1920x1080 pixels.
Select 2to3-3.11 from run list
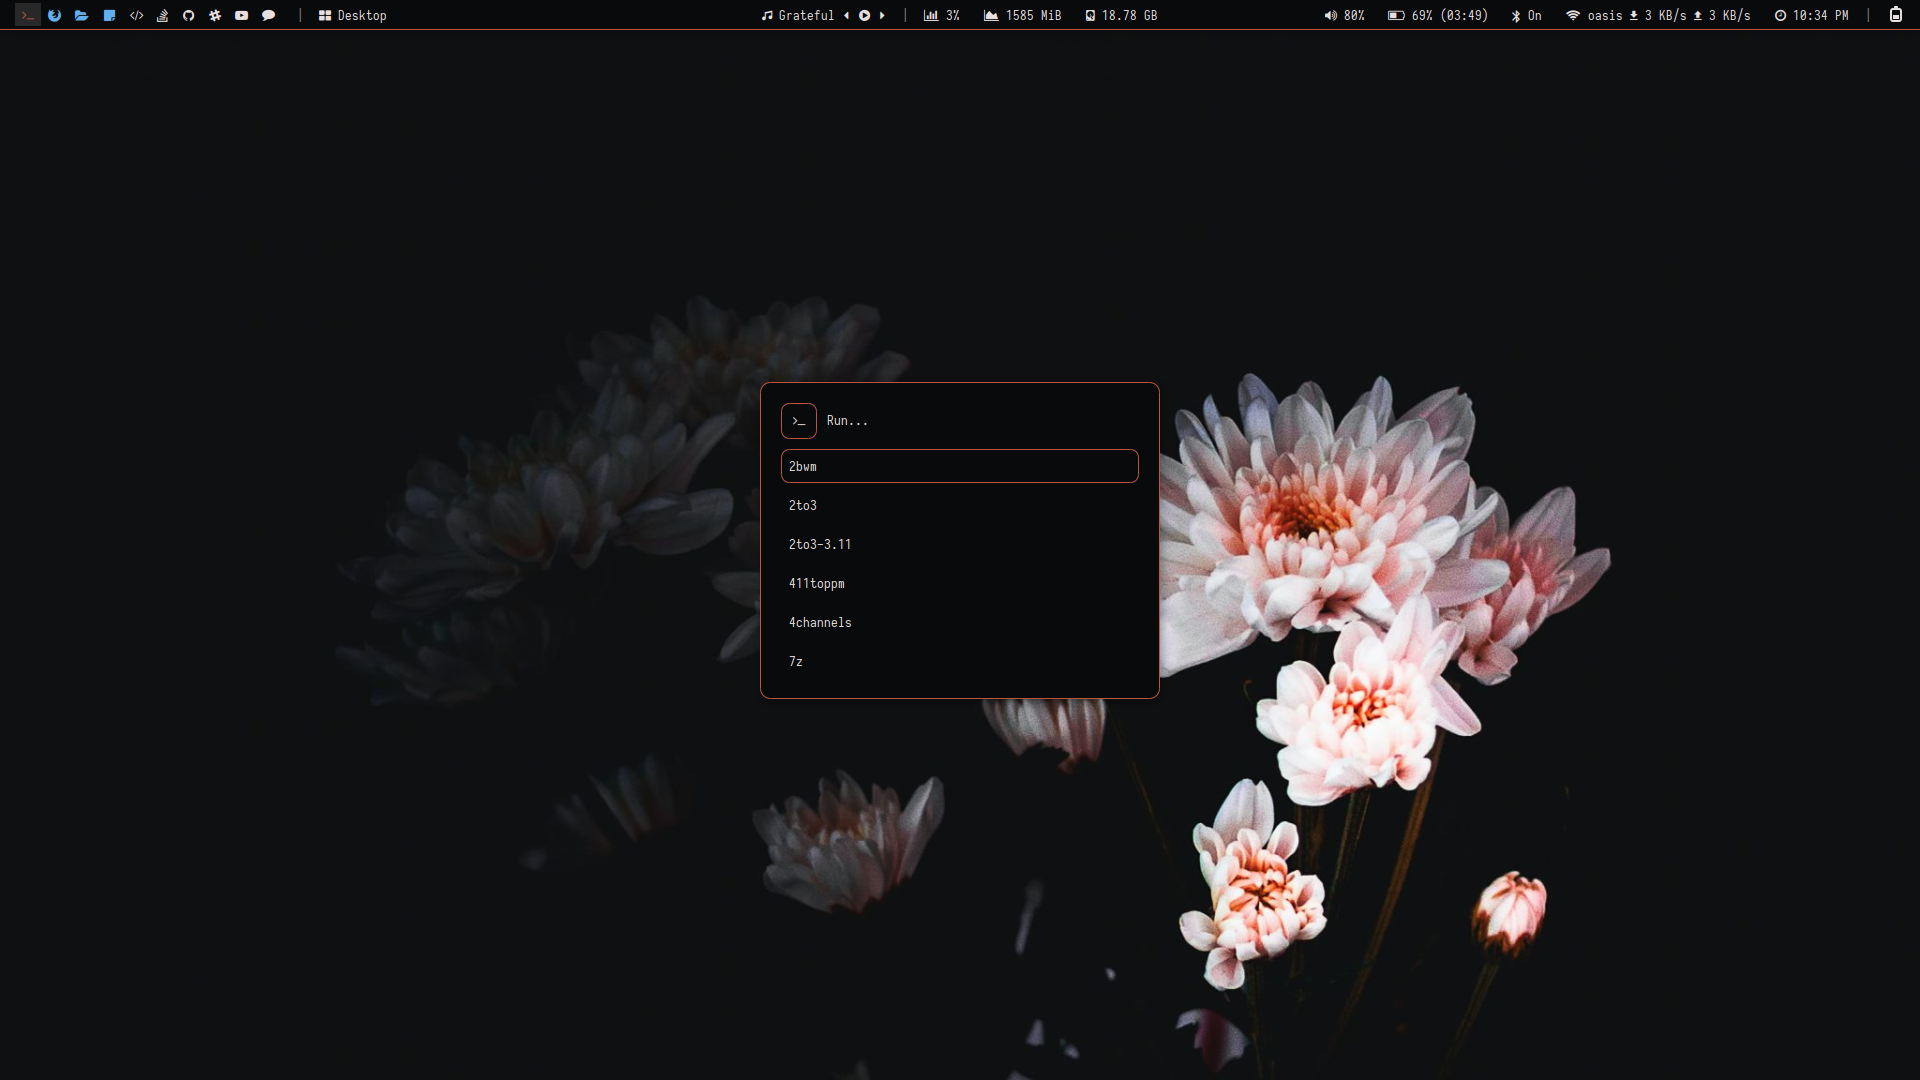click(819, 544)
